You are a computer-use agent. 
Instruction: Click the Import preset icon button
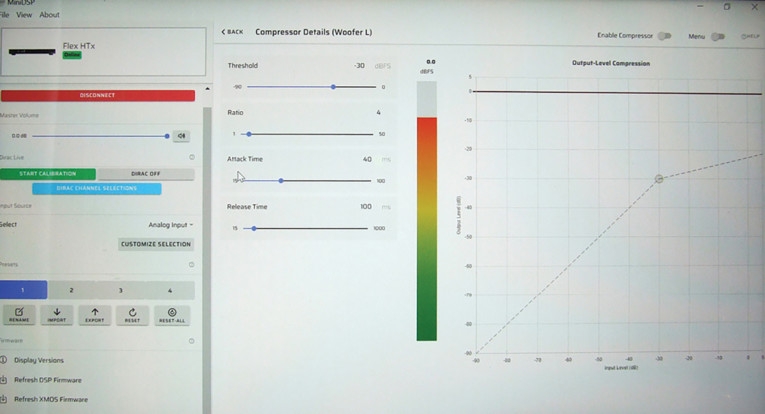coord(57,315)
